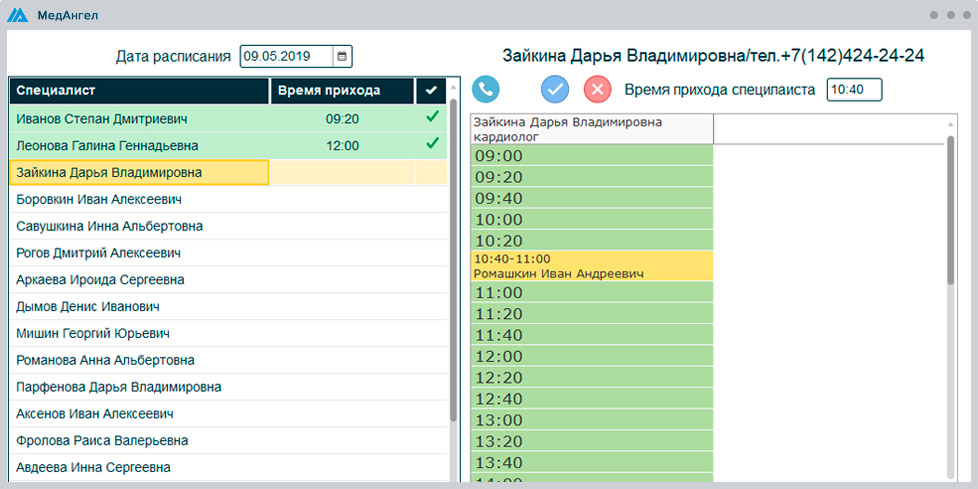Screen dimensions: 978x489
Task: Open the calendar picker in date field
Action: coord(342,57)
